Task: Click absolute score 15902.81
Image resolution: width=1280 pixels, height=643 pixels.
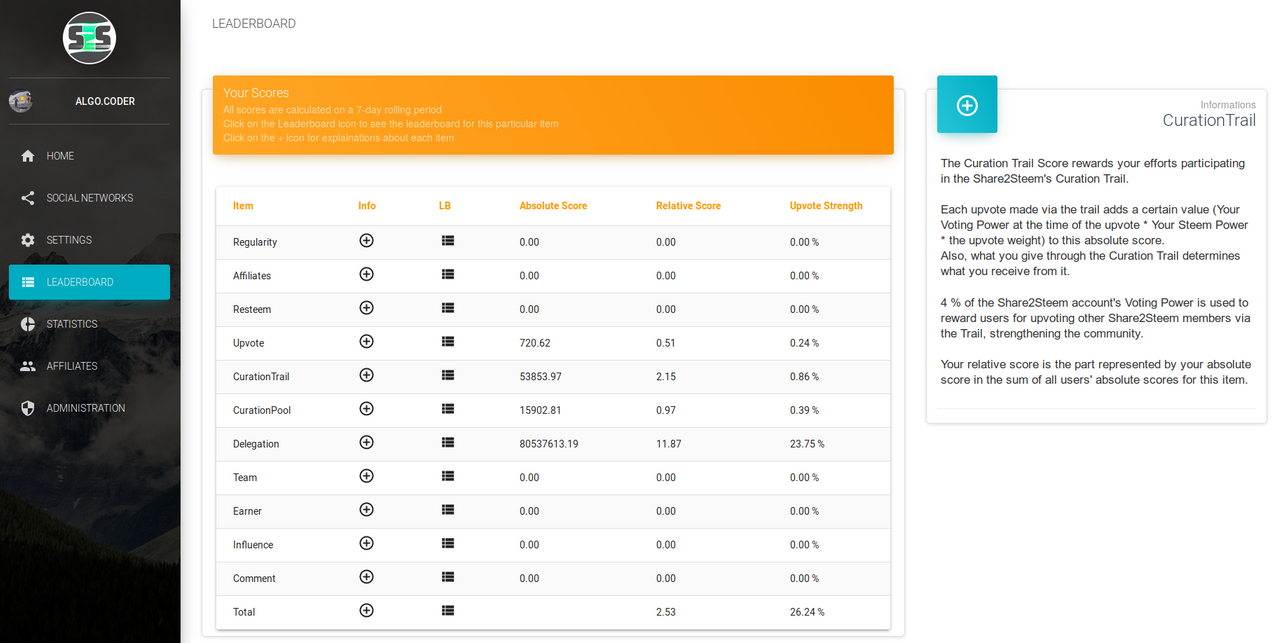Action: (540, 411)
